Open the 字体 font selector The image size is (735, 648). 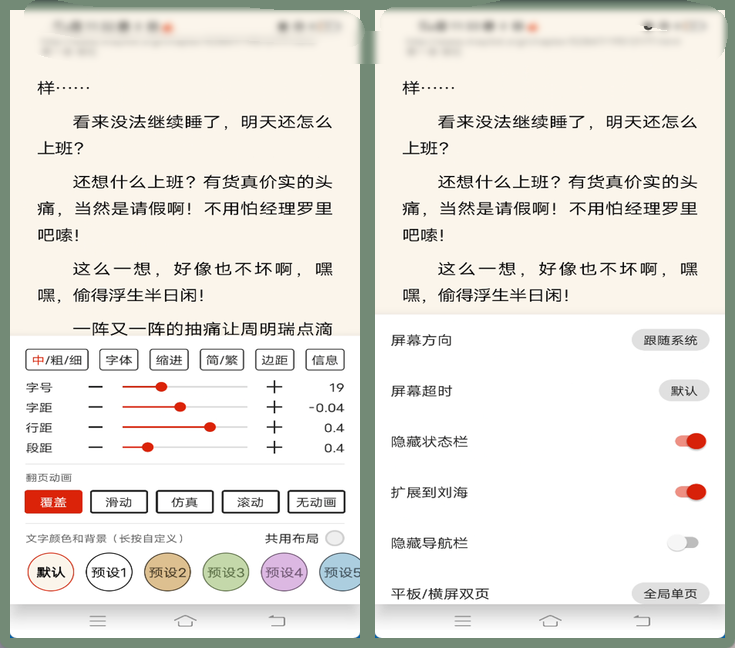pos(119,360)
